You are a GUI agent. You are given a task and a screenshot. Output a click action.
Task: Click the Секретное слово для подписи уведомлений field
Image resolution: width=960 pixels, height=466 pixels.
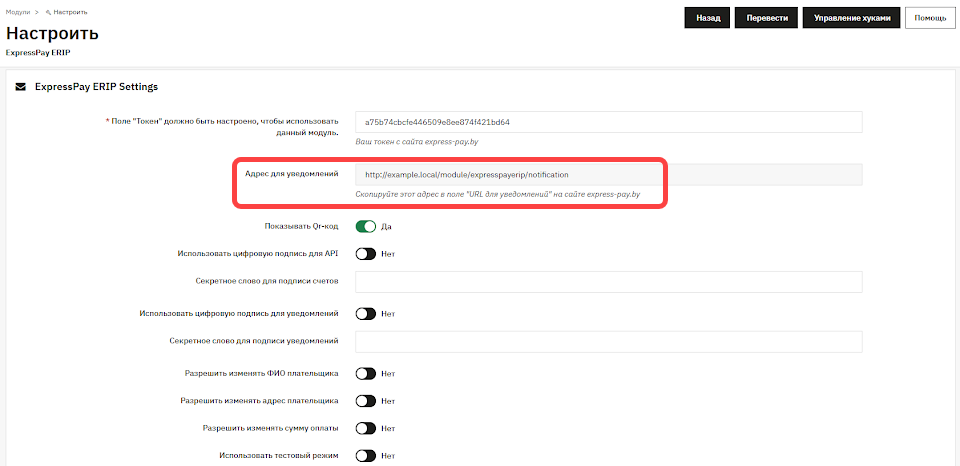pos(609,342)
